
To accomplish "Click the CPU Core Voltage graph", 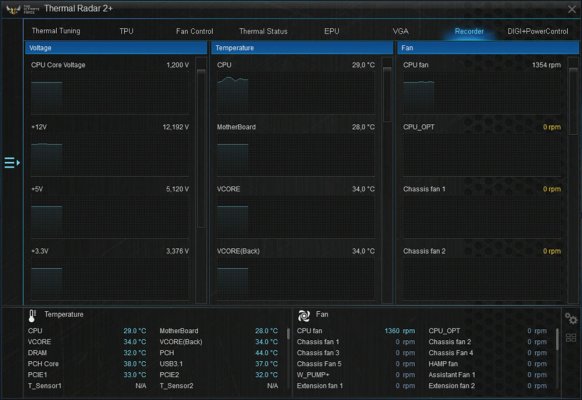I will pos(110,93).
